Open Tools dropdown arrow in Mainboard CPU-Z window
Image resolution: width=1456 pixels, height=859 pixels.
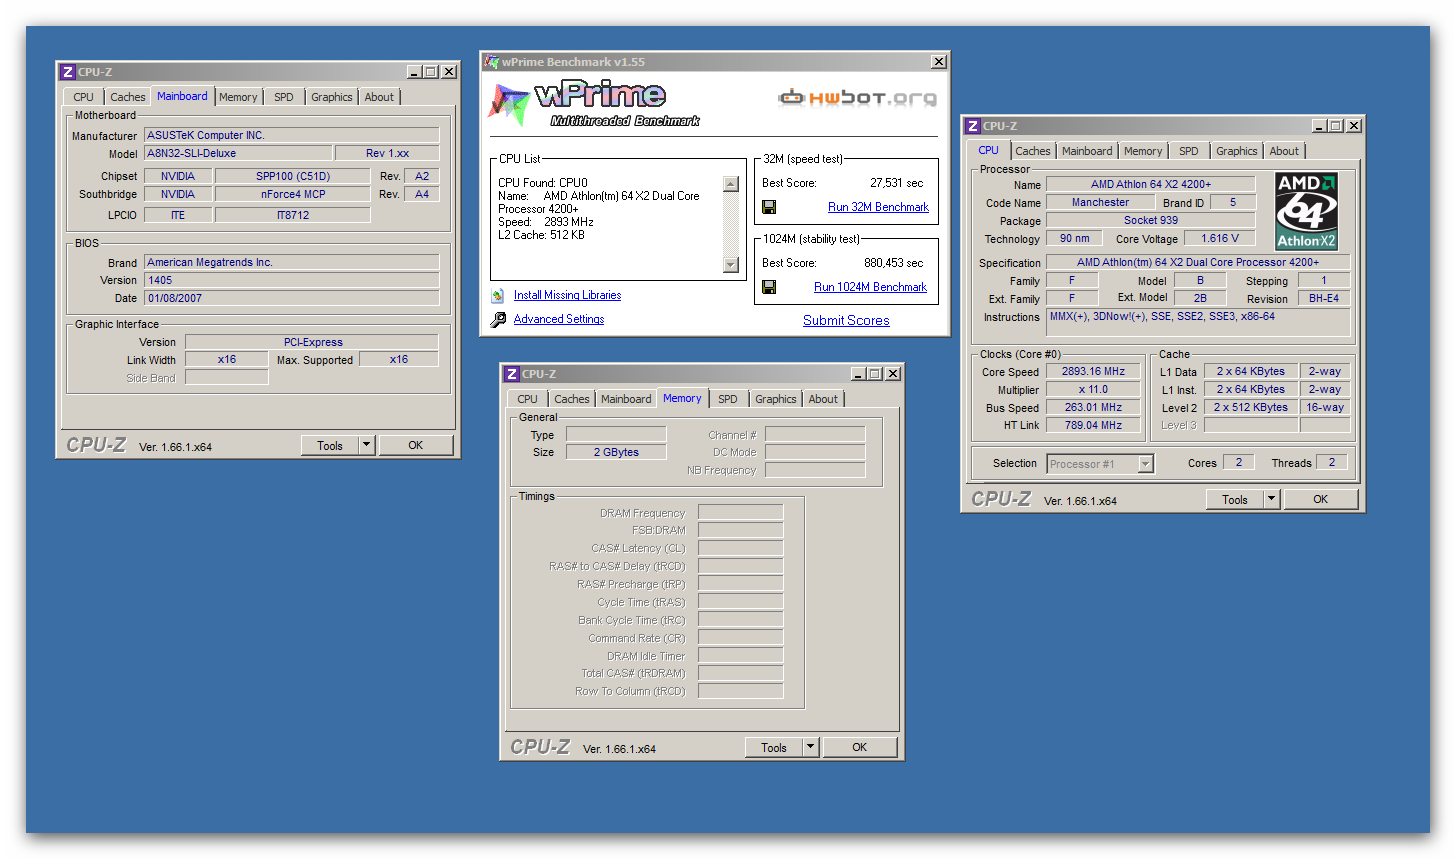click(367, 446)
